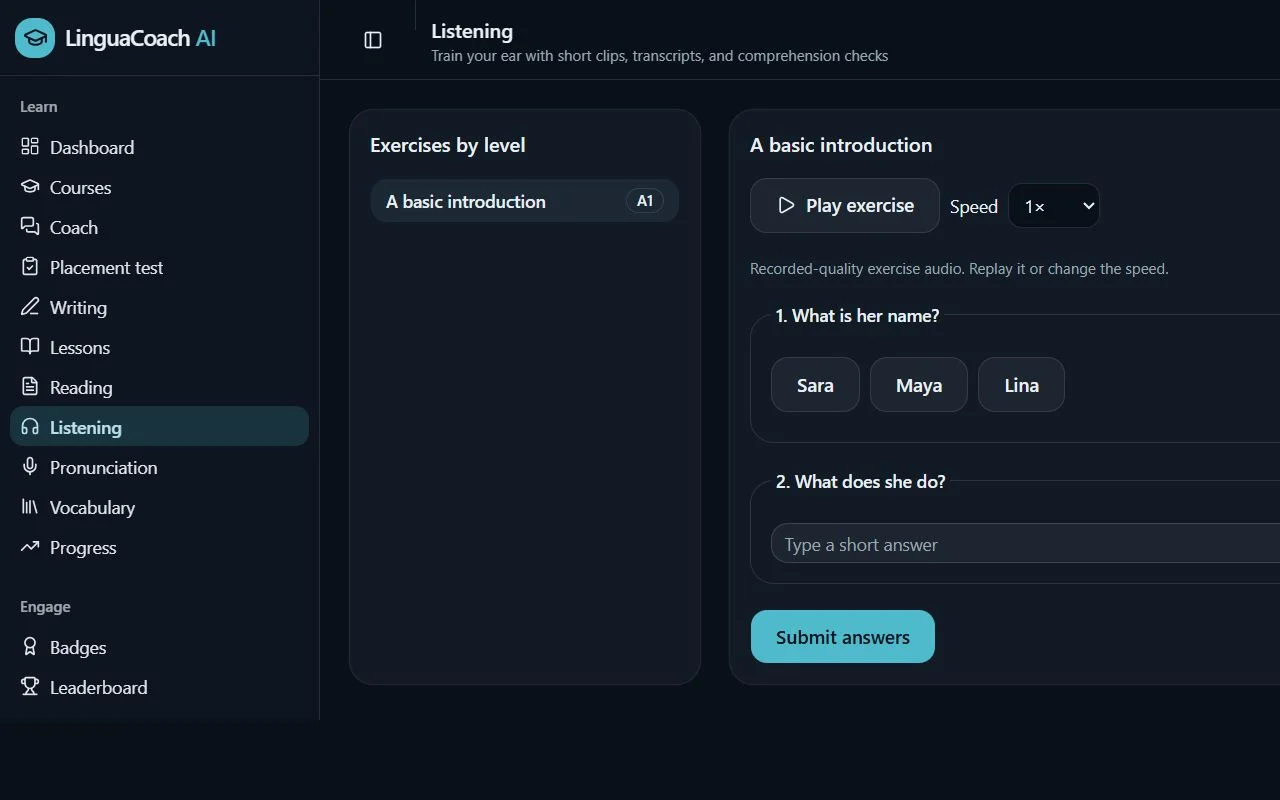This screenshot has height=800, width=1280.
Task: Toggle the sidebar panel icon
Action: 373,40
